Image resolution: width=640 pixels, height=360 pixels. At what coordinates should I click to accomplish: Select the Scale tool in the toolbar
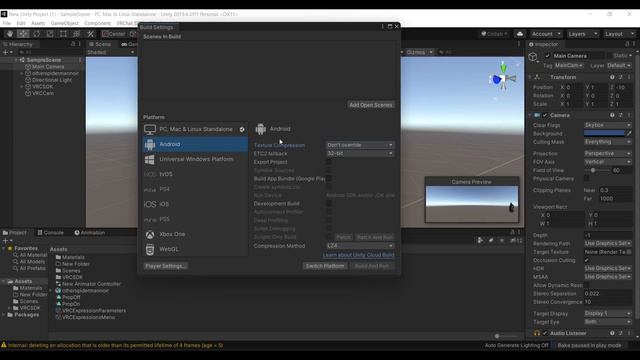click(50, 34)
